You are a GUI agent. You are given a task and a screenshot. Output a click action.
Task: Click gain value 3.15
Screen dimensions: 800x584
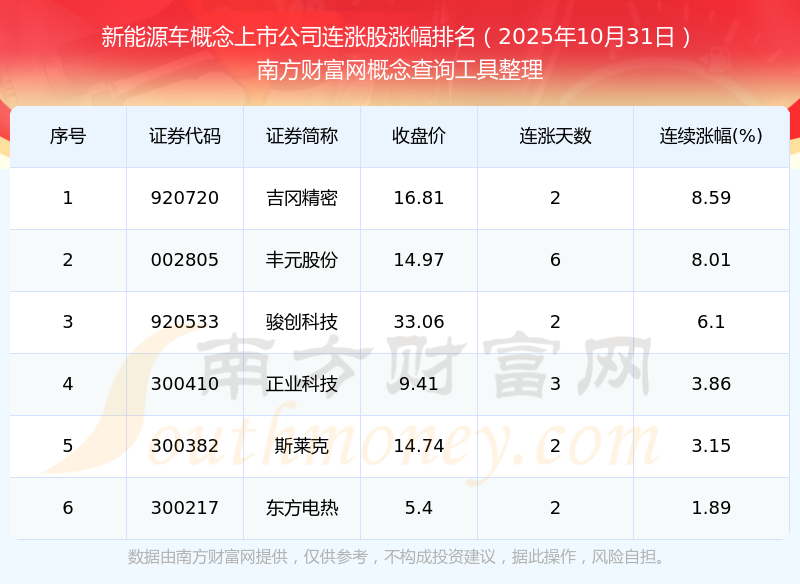[711, 446]
